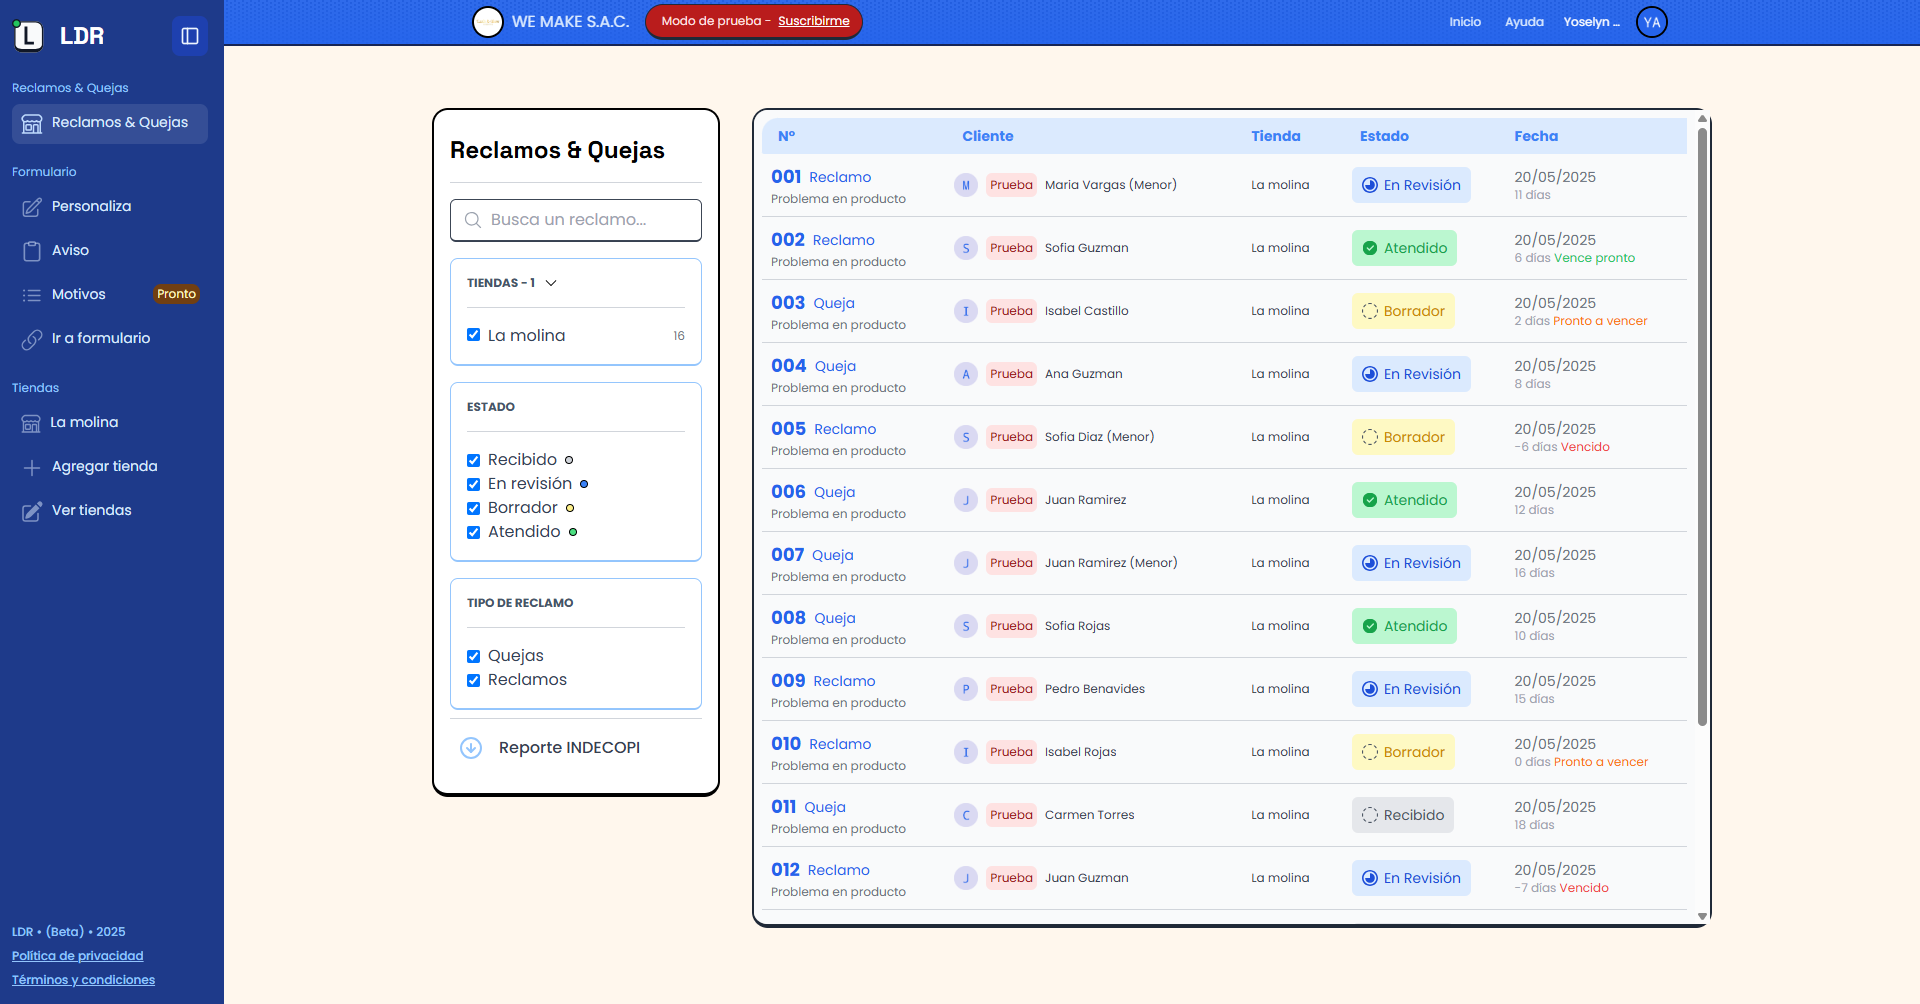The width and height of the screenshot is (1920, 1004).
Task: Click the Reporte INDECOPI download icon
Action: coord(471,748)
